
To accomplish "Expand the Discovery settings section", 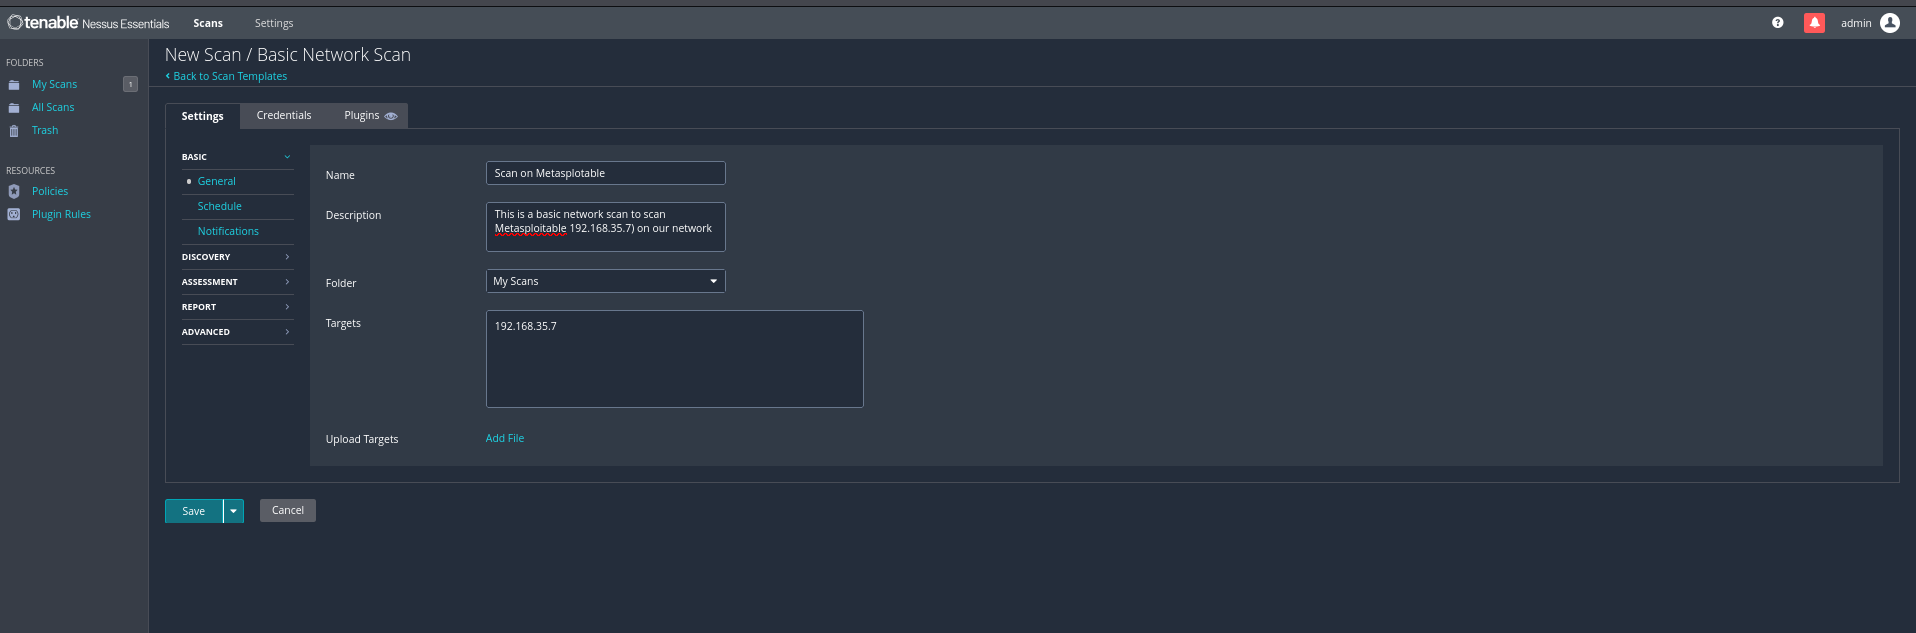I will [x=236, y=257].
